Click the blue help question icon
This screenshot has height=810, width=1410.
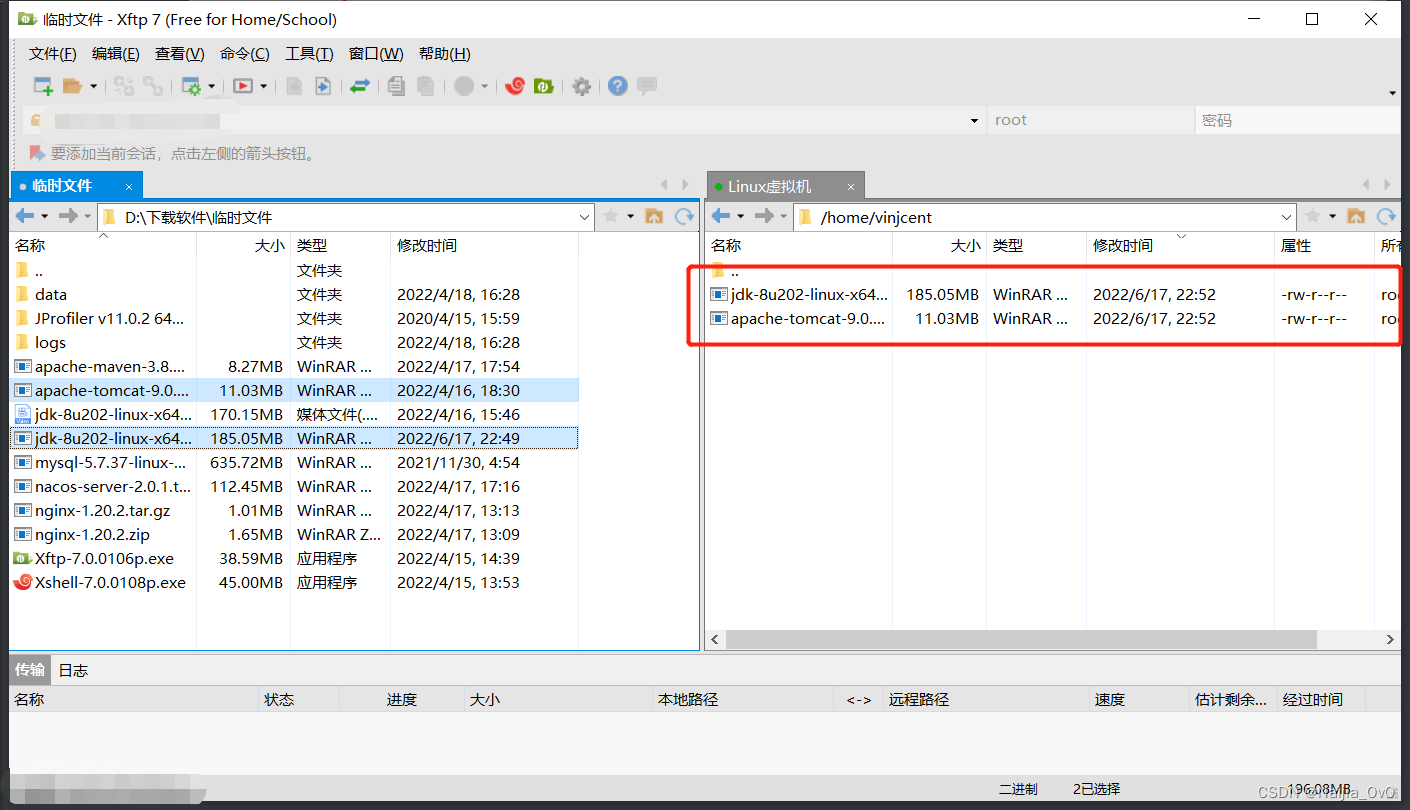tap(618, 86)
